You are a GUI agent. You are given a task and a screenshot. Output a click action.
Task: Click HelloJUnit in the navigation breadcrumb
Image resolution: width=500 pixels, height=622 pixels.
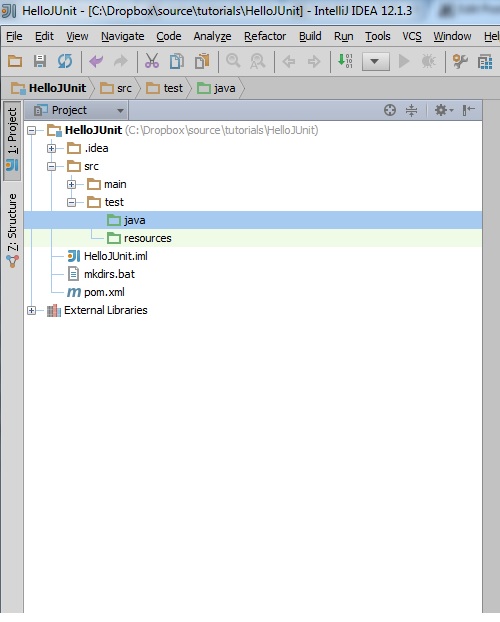pos(48,88)
